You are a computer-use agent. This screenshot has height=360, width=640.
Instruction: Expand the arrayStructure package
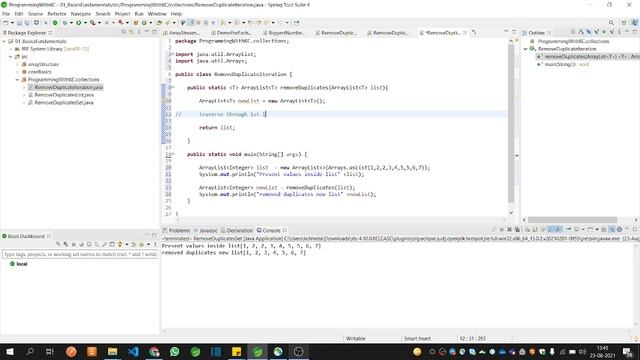click(18, 64)
